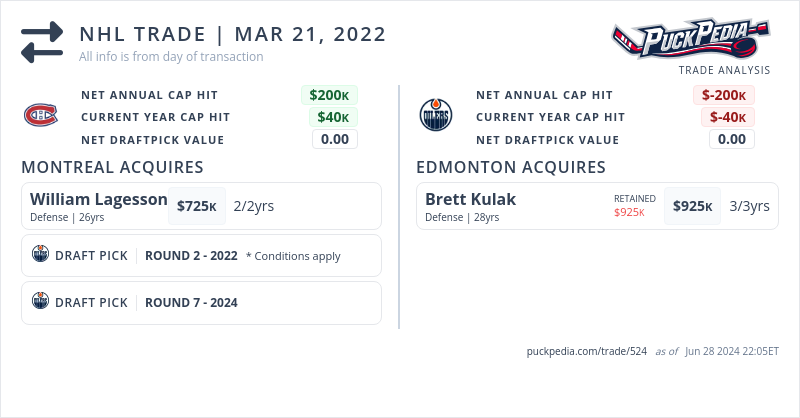Image resolution: width=800 pixels, height=418 pixels.
Task: Click Lagesson's $725K cap hit badge
Action: 197,206
